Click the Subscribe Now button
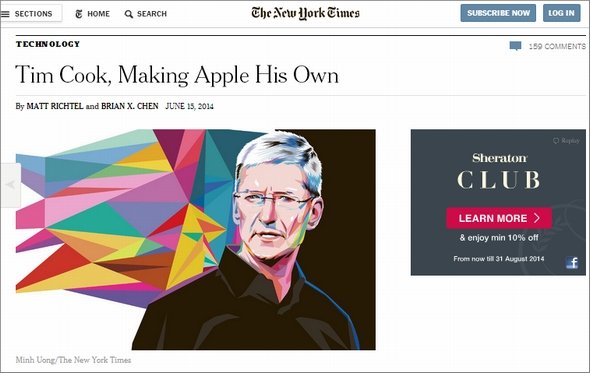This screenshot has height=373, width=590. pos(498,13)
